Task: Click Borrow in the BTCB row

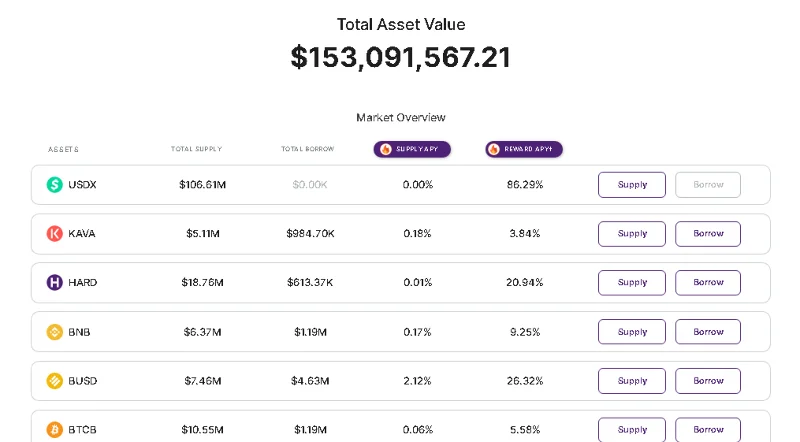Action: click(708, 430)
